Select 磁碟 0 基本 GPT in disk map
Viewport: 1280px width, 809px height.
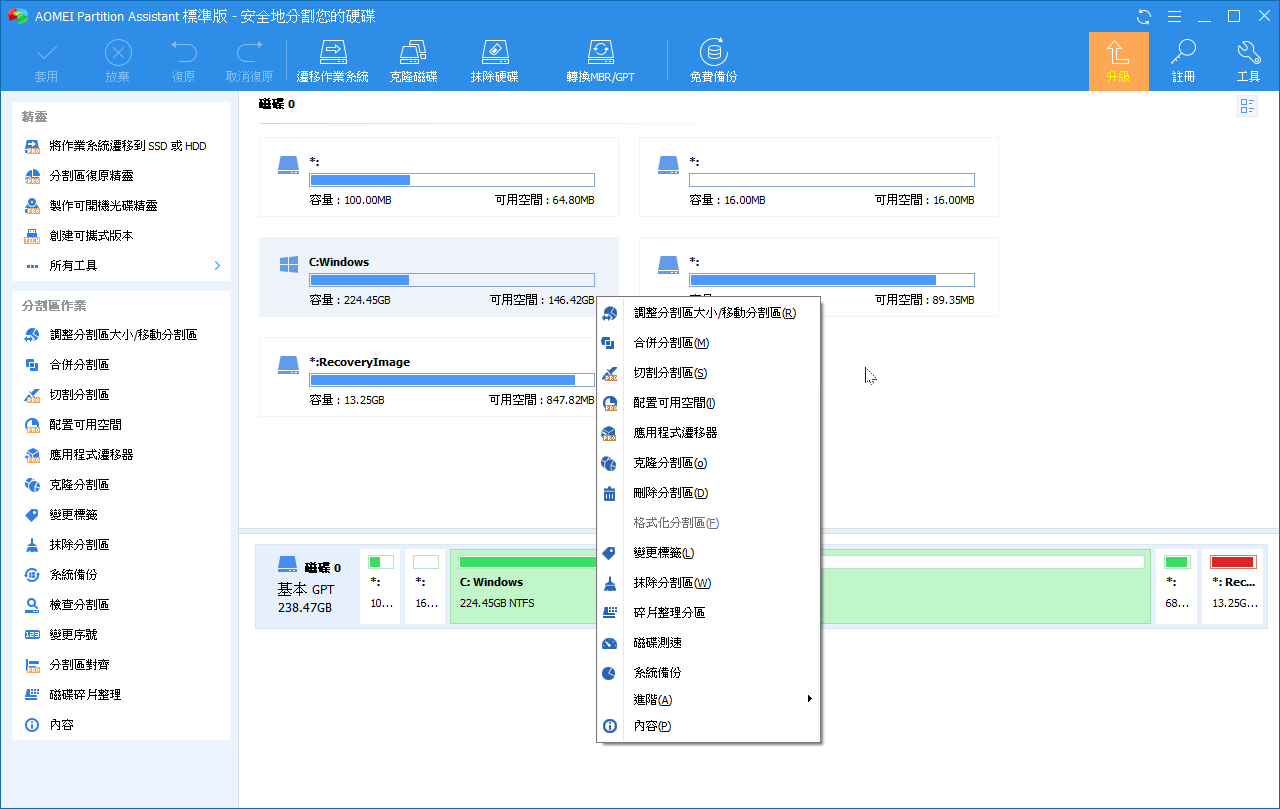tap(306, 587)
